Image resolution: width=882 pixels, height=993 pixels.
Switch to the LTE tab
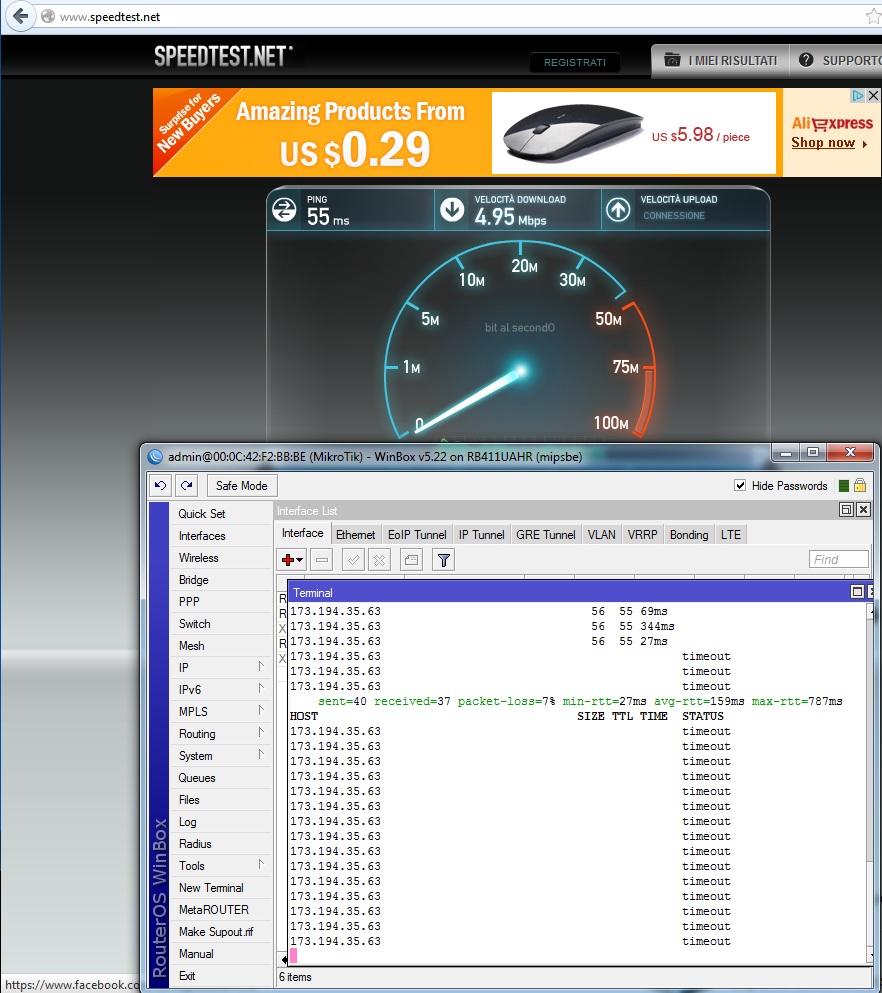pos(731,534)
